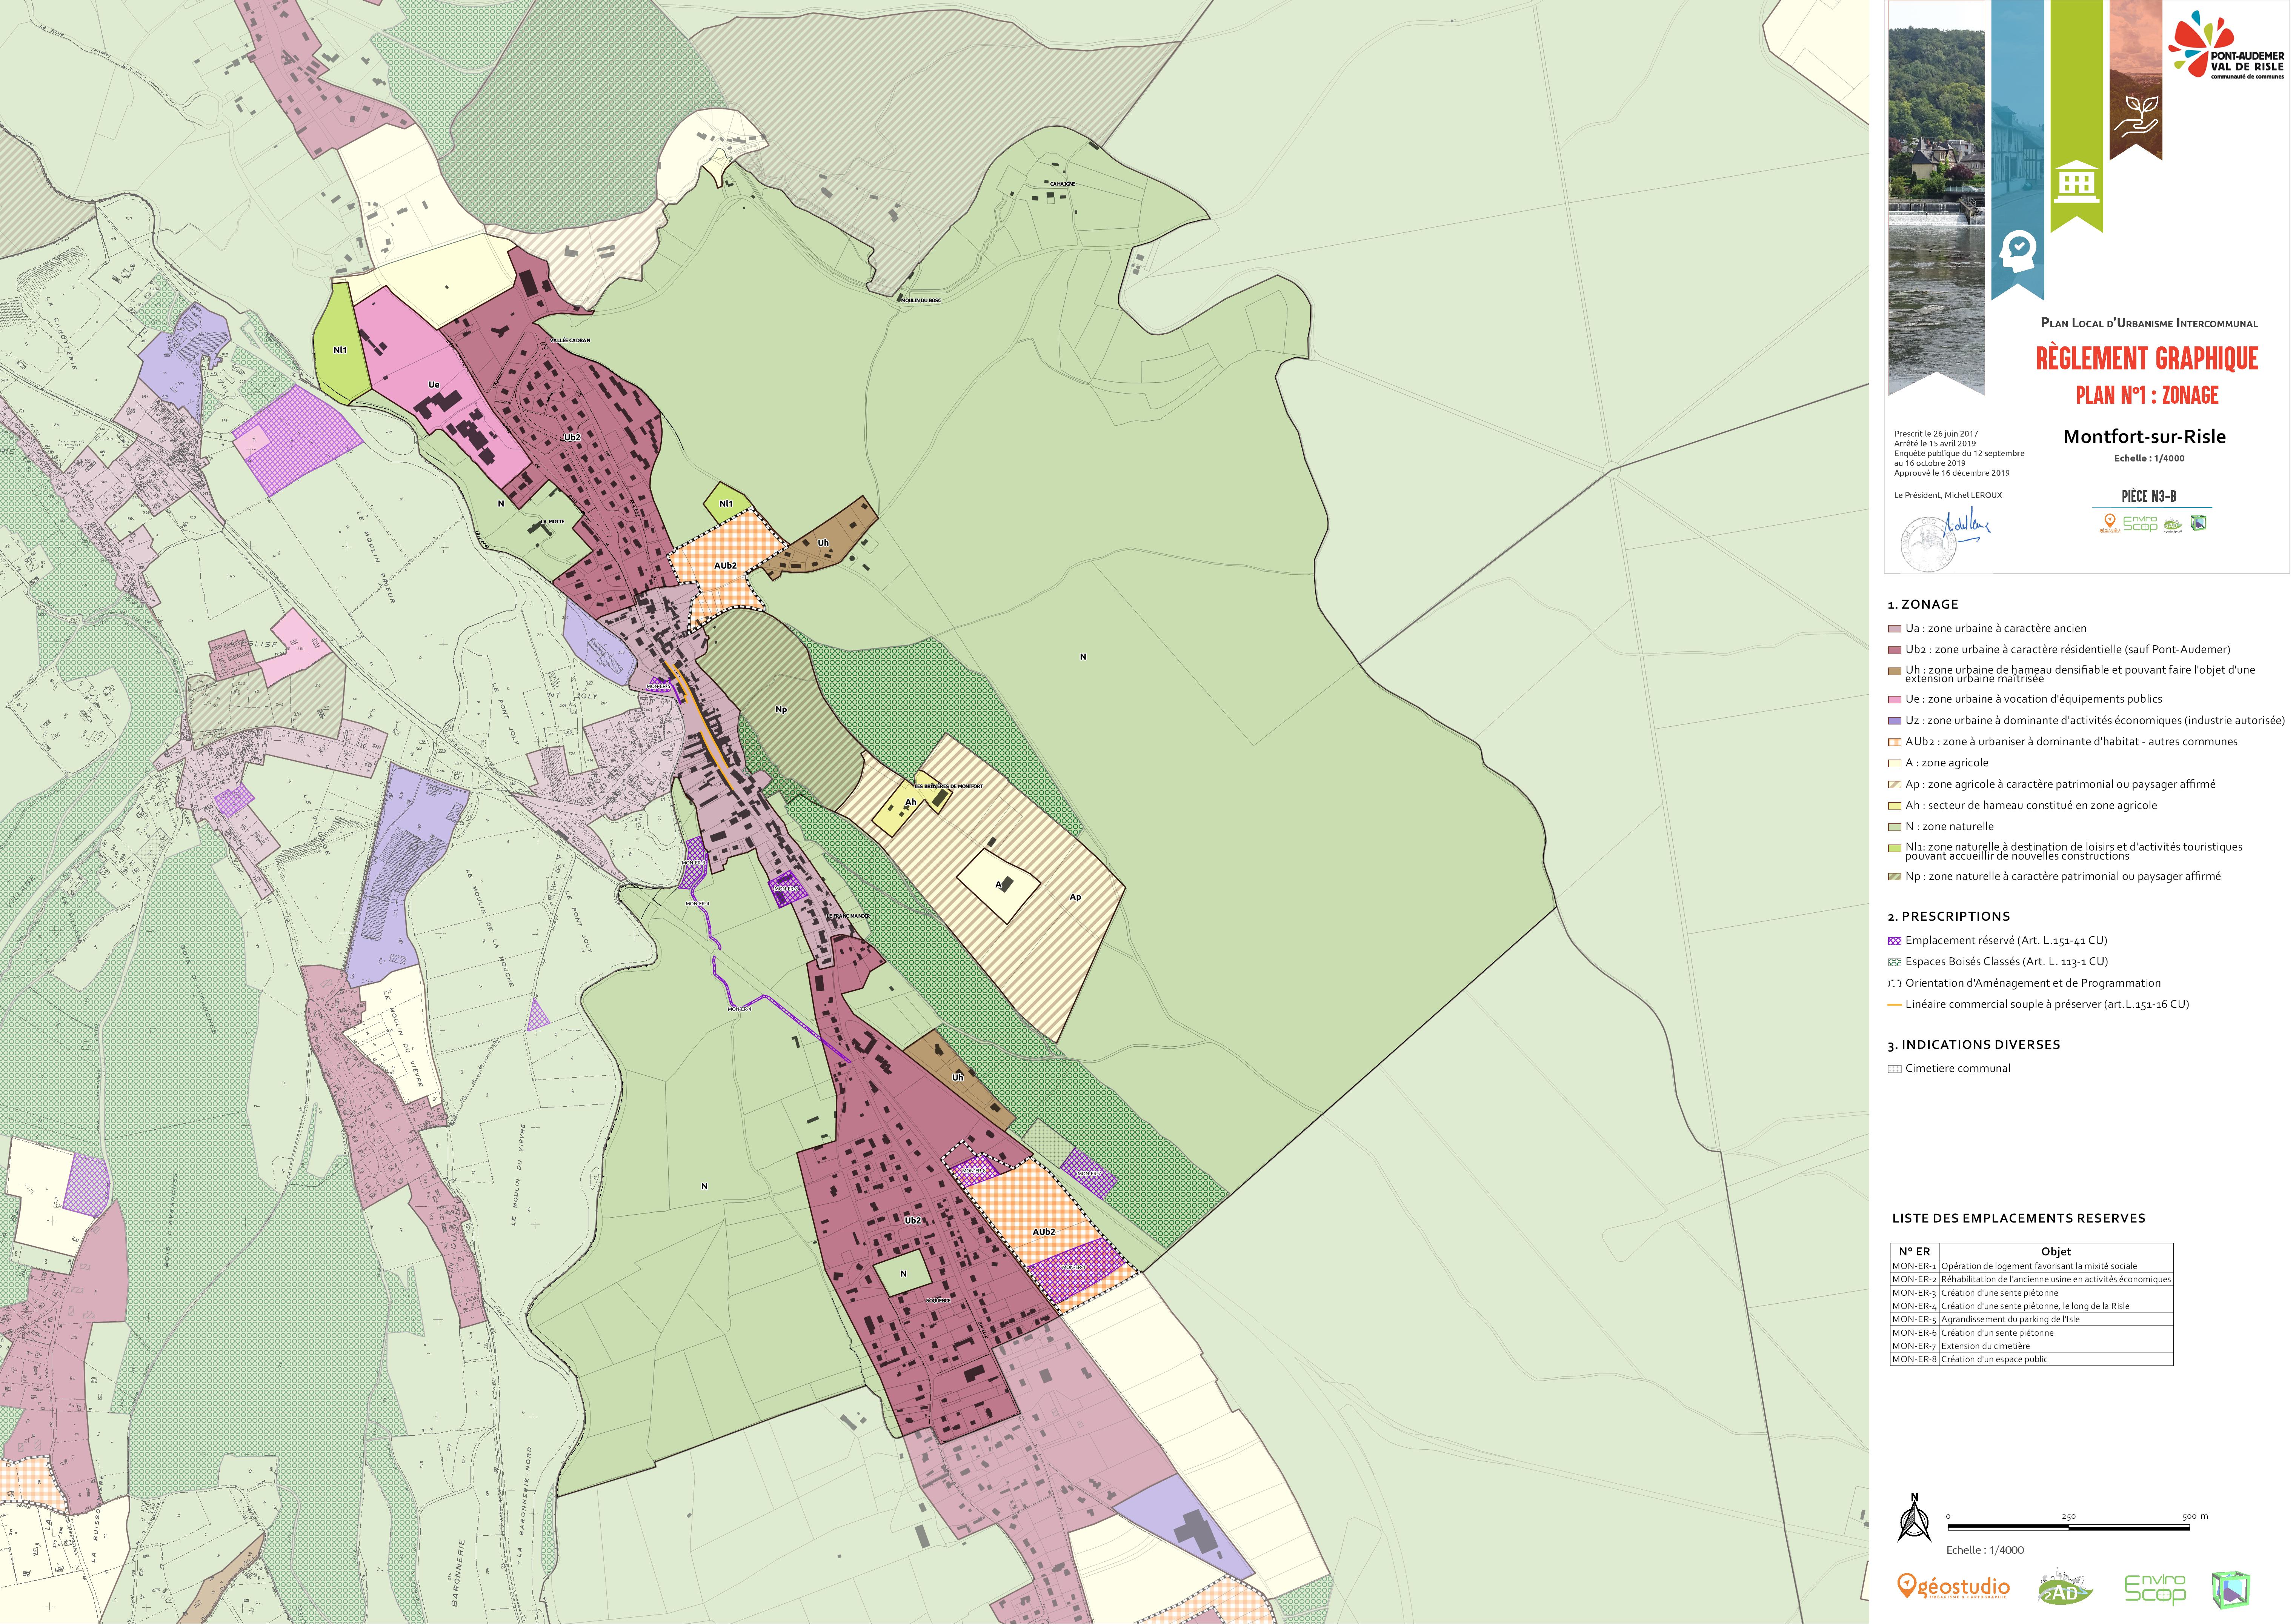Click the pink Ue public facilities legend swatch
The height and width of the screenshot is (1624, 2296).
(1894, 700)
